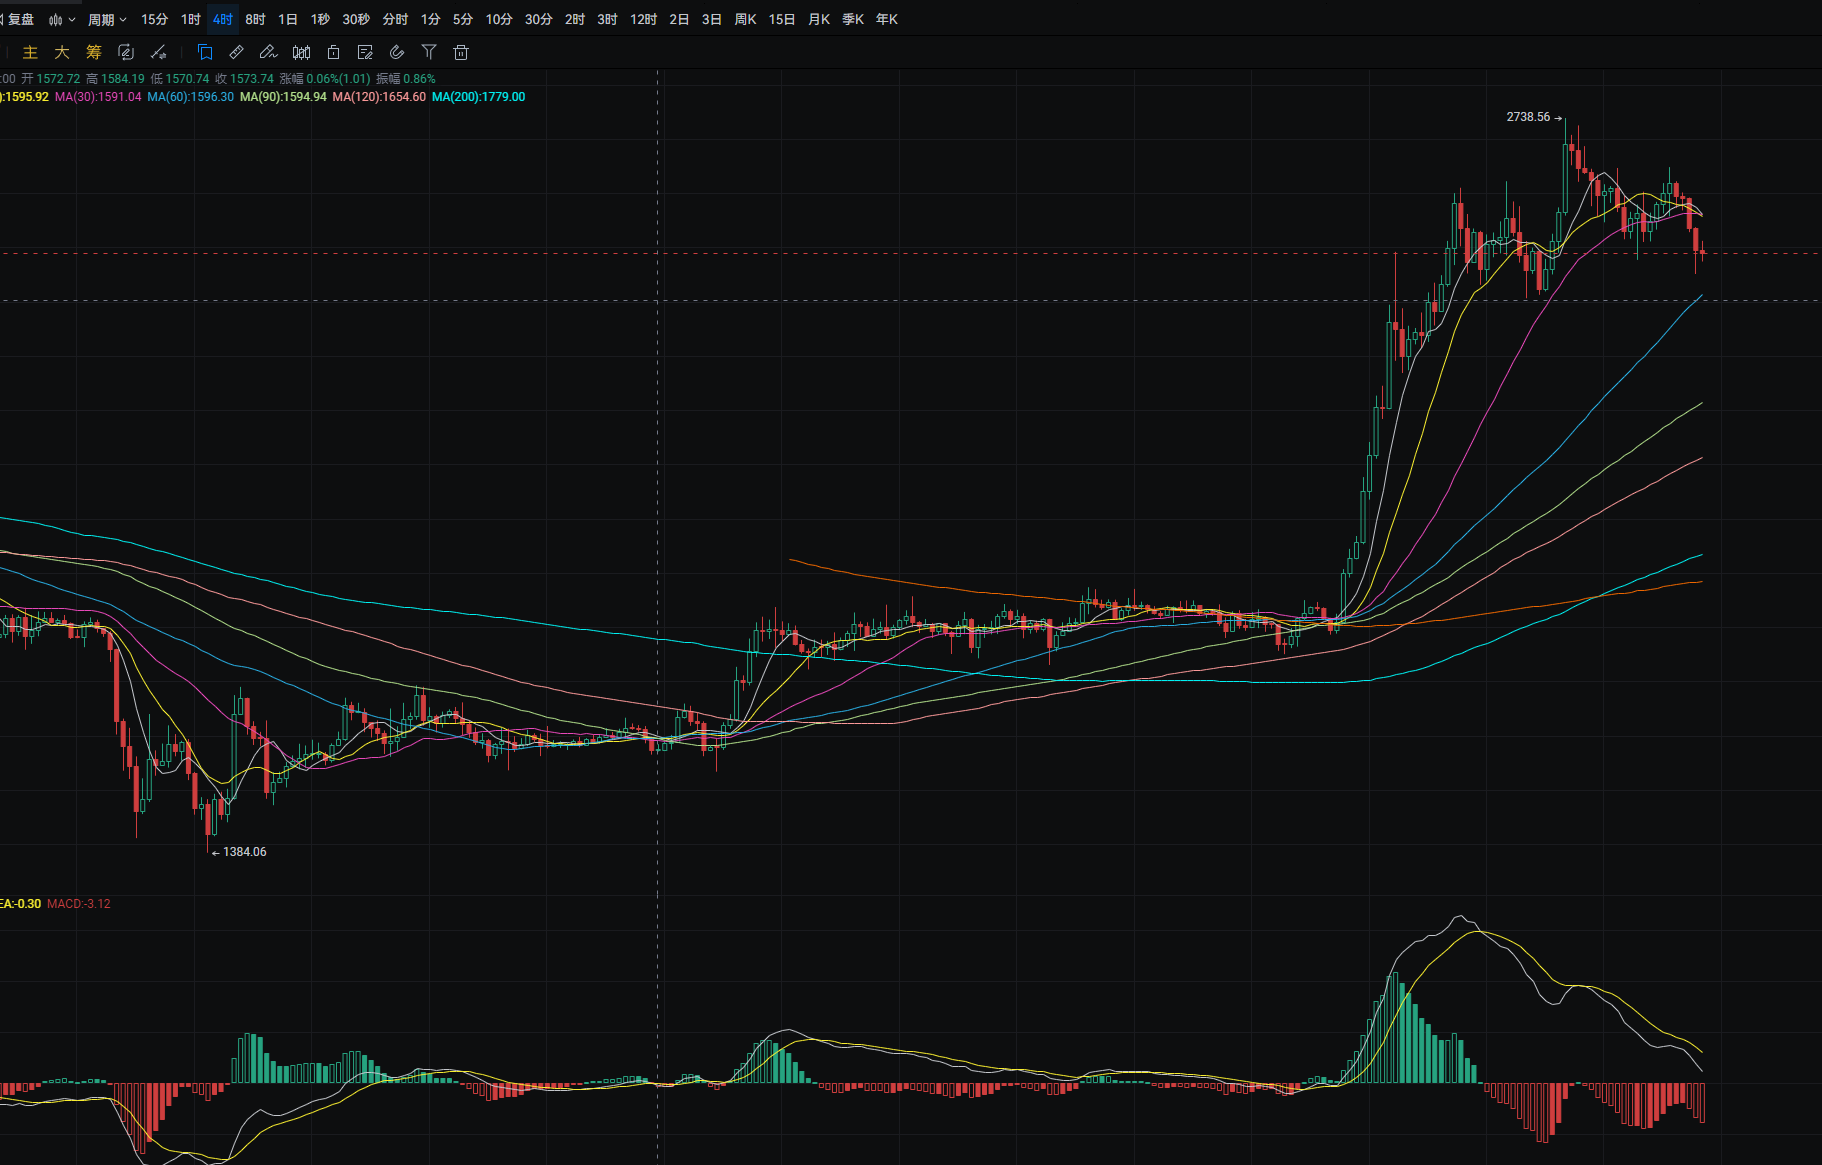Select the 15分 timeframe tab
The image size is (1822, 1165).
pyautogui.click(x=154, y=20)
